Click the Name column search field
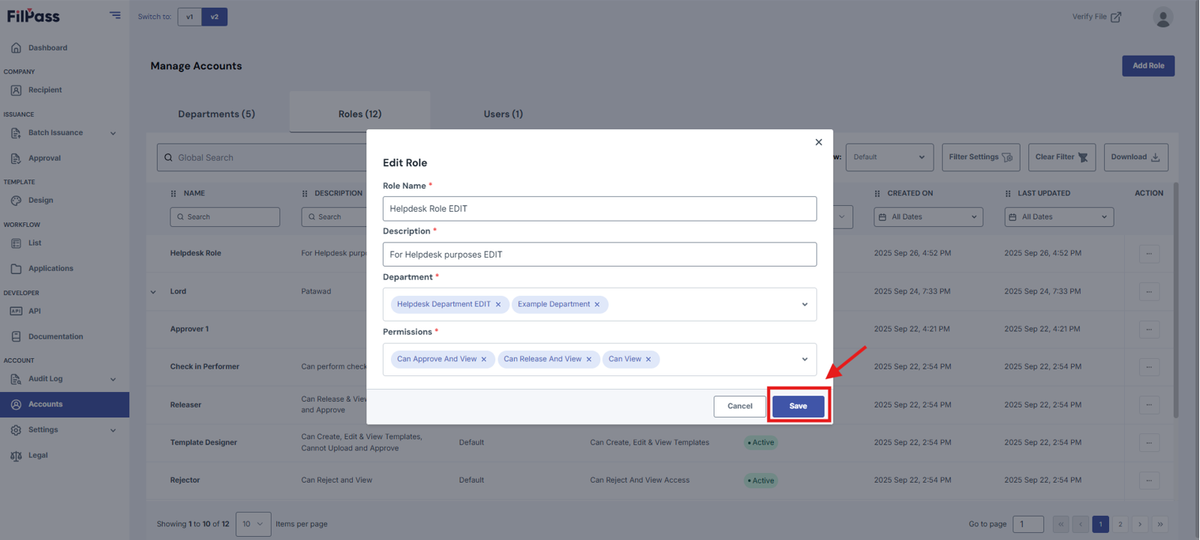 click(225, 217)
